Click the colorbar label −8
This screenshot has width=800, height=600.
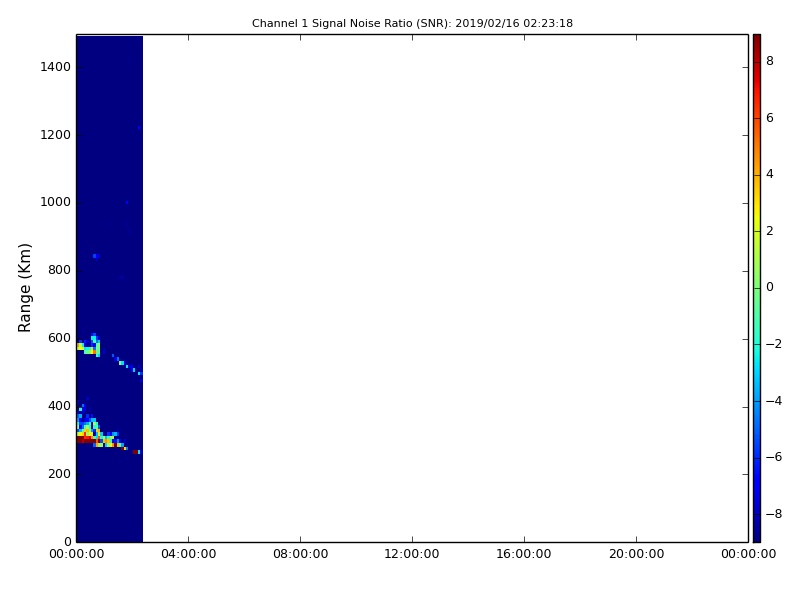click(773, 514)
